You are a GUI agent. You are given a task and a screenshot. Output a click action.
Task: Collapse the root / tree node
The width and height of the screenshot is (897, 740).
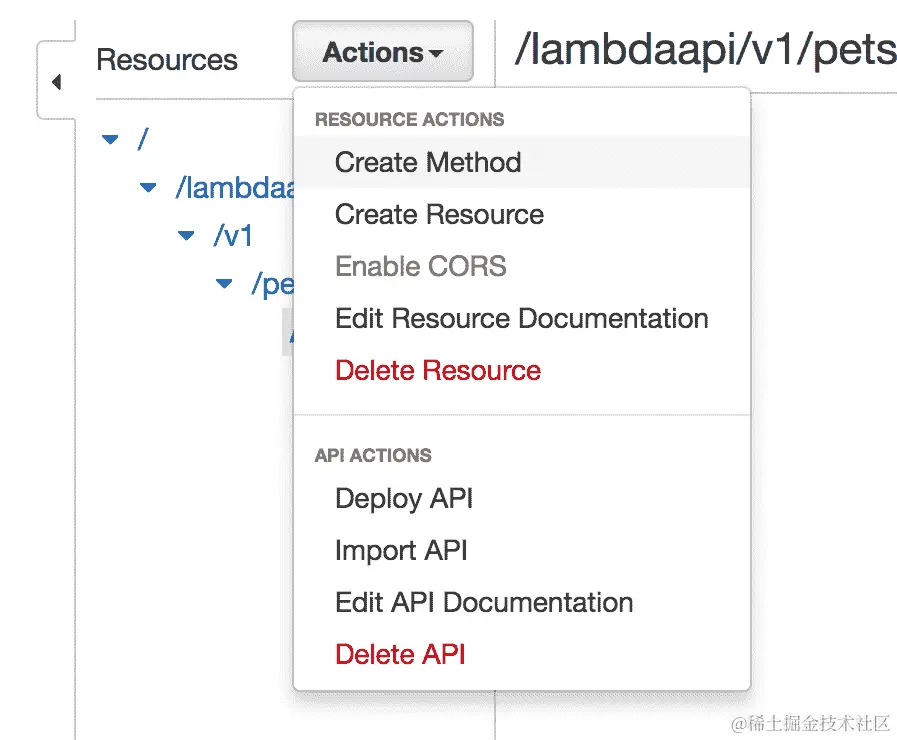(x=110, y=139)
